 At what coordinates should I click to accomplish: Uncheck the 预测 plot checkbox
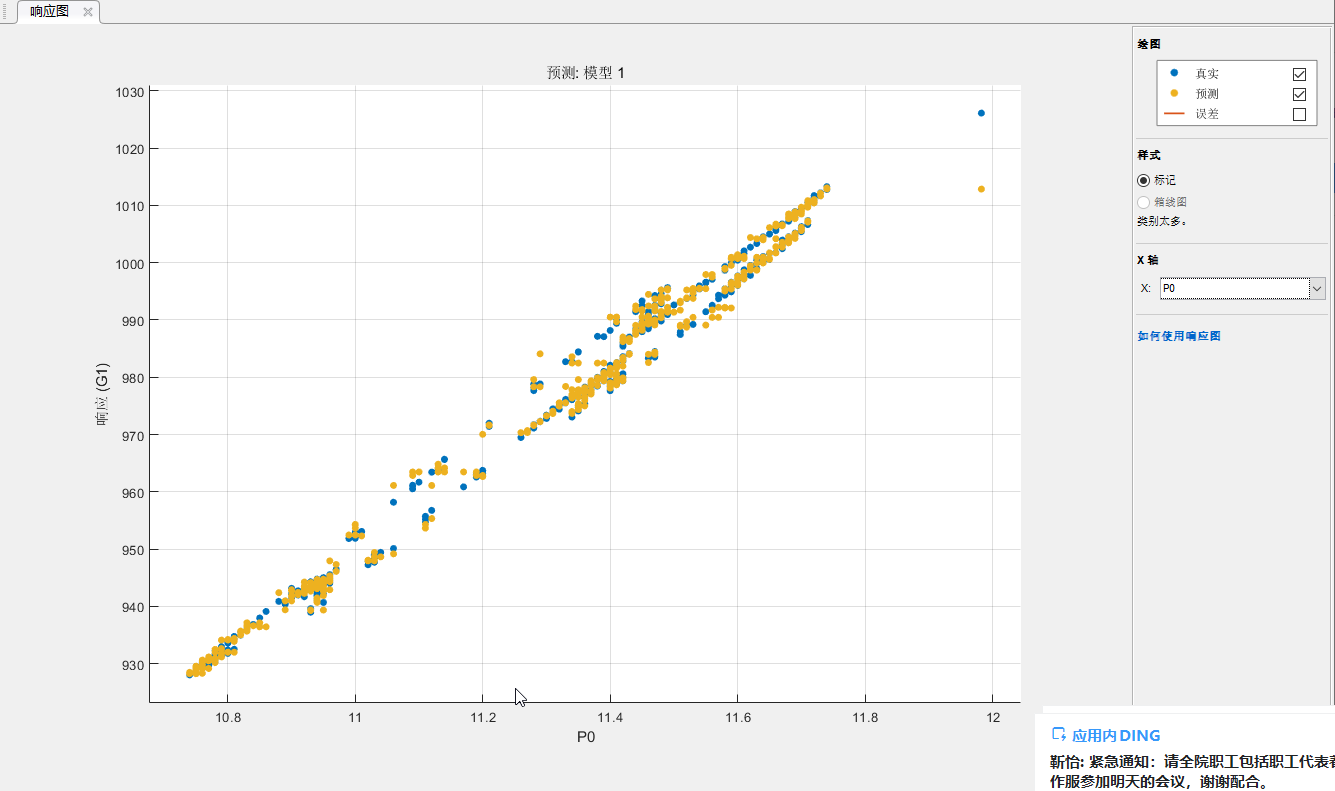(x=1299, y=94)
